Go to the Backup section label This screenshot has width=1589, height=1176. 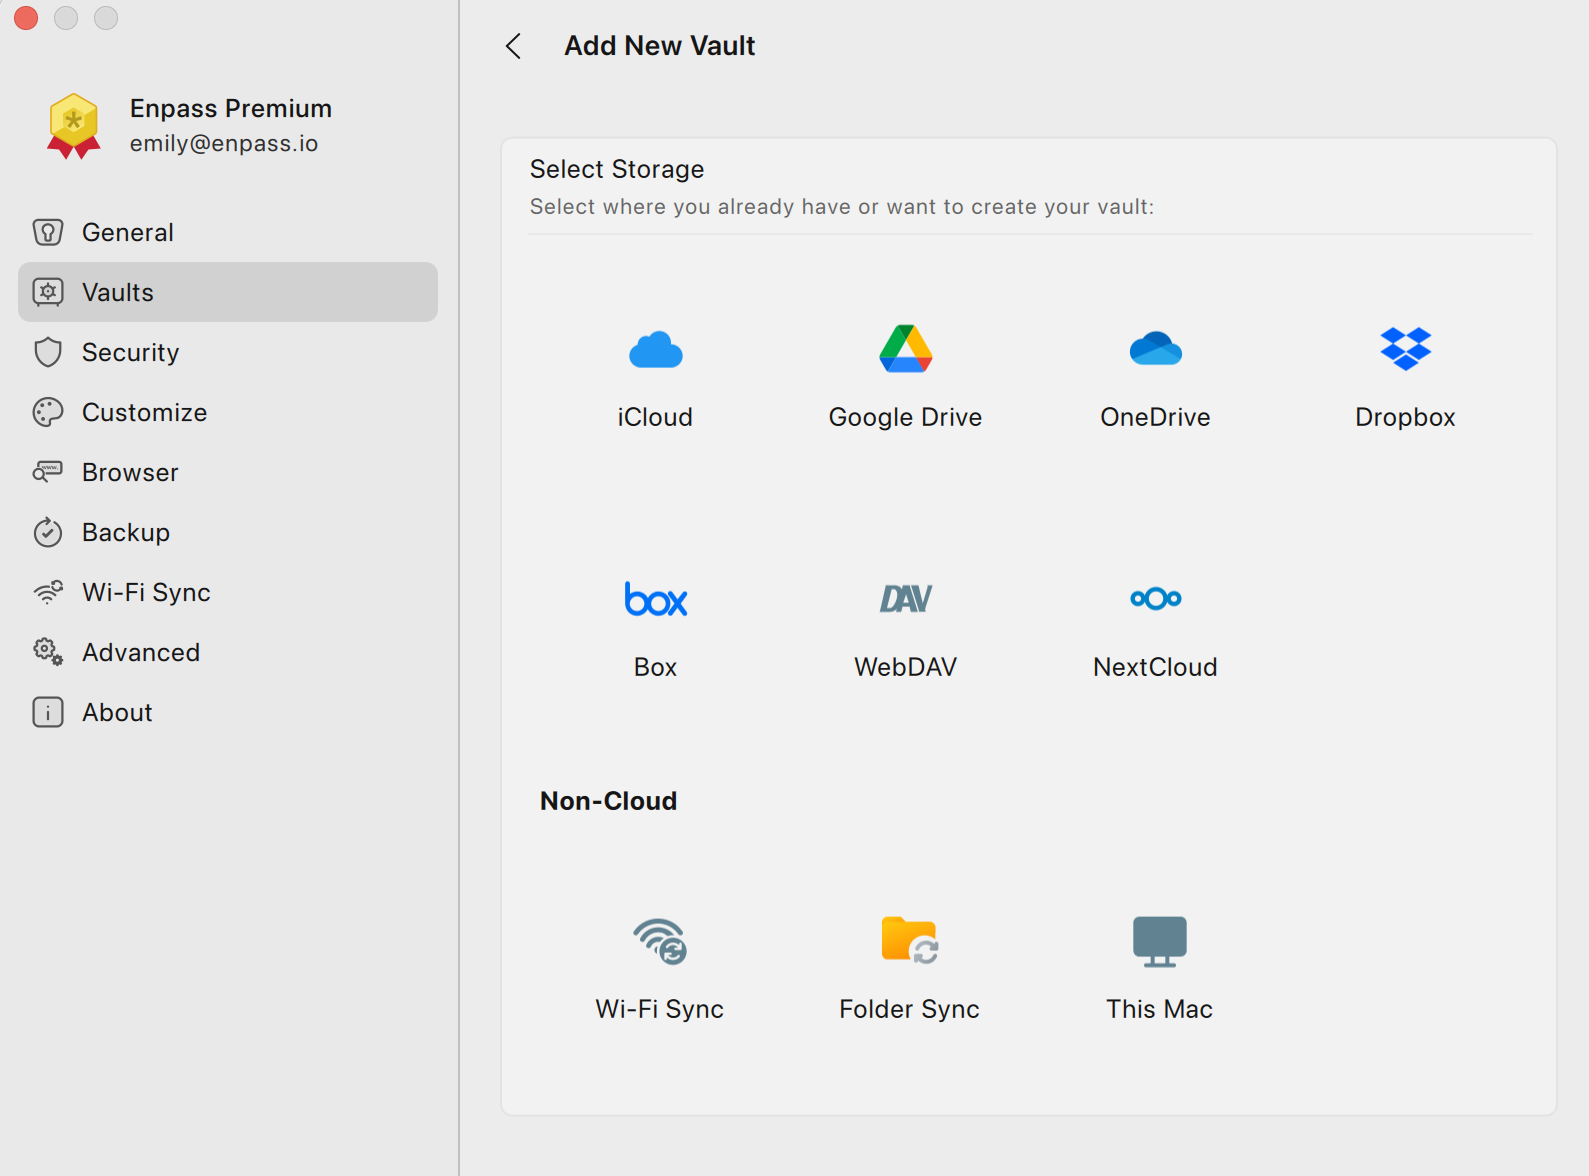[x=126, y=532]
